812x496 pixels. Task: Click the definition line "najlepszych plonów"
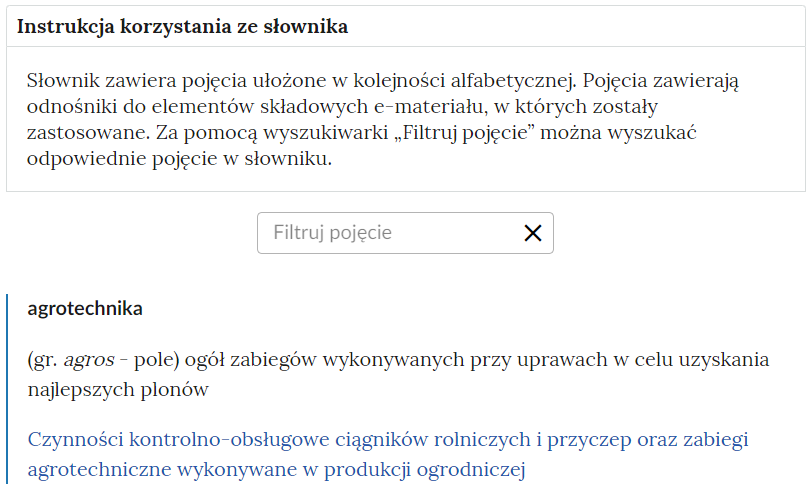pyautogui.click(x=118, y=389)
